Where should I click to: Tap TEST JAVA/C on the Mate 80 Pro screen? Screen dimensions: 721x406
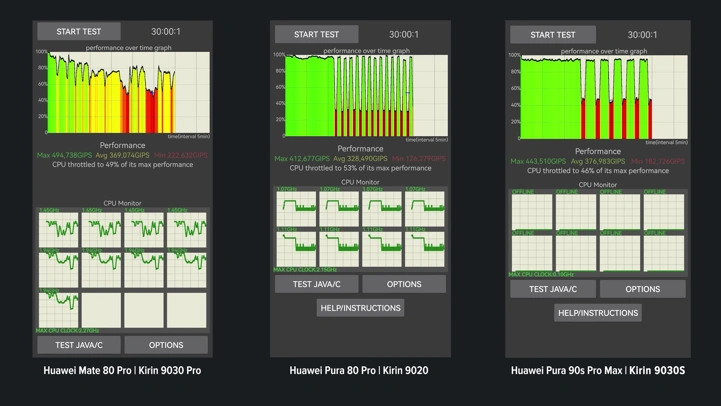[x=79, y=345]
